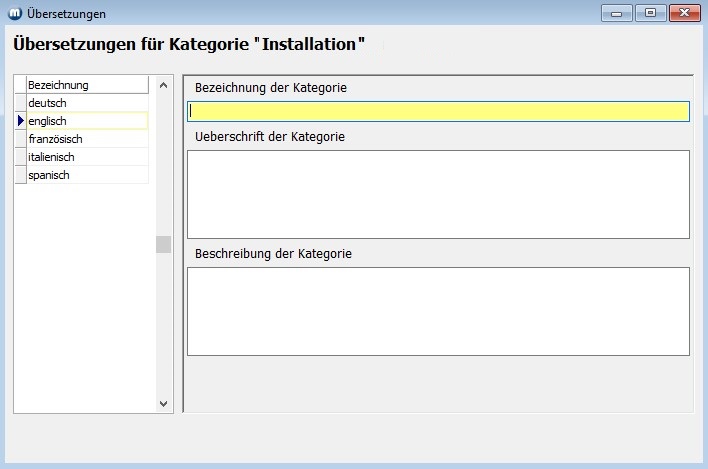This screenshot has width=708, height=469.
Task: Select the spanisch language row
Action: [x=87, y=175]
